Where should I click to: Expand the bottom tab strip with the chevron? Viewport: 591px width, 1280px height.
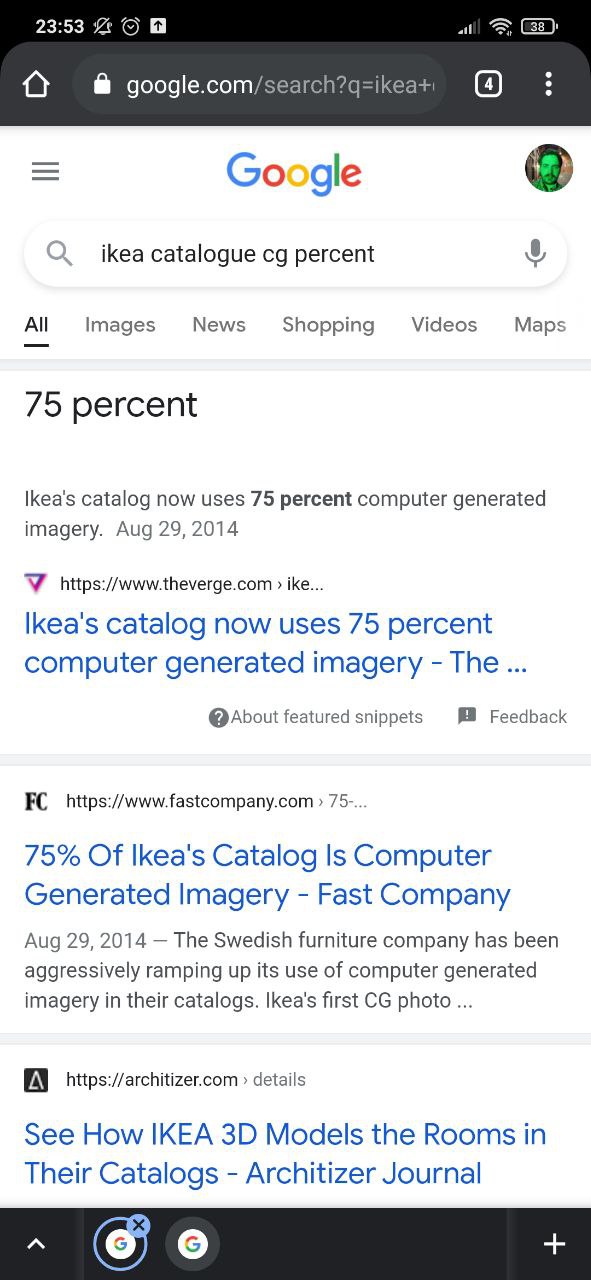coord(36,1244)
